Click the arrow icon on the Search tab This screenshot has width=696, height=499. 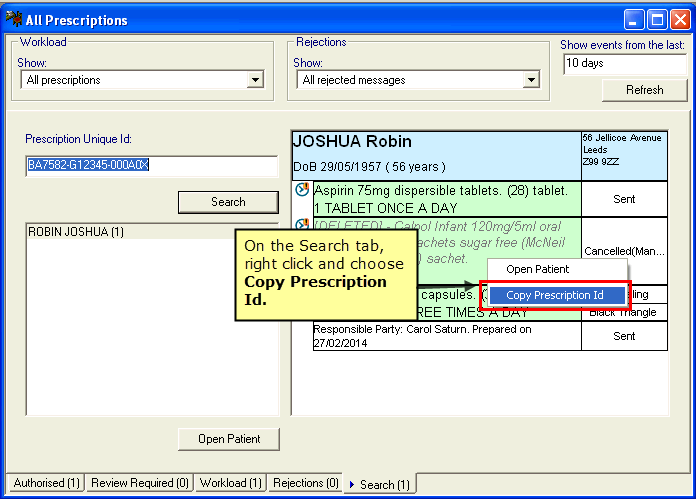(x=352, y=484)
